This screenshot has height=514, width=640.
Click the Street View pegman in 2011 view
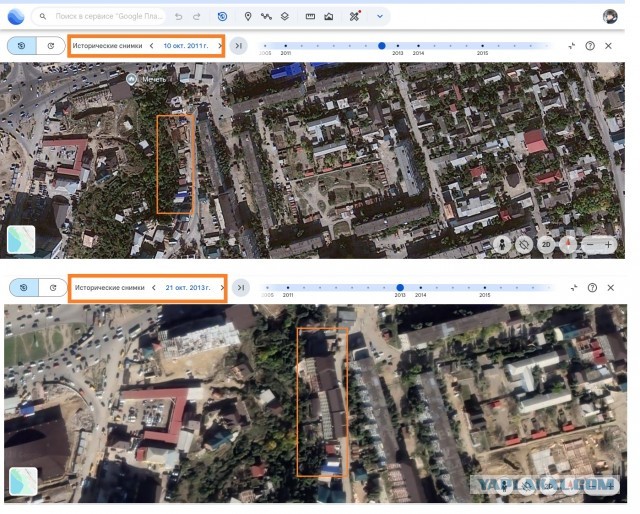(x=502, y=245)
